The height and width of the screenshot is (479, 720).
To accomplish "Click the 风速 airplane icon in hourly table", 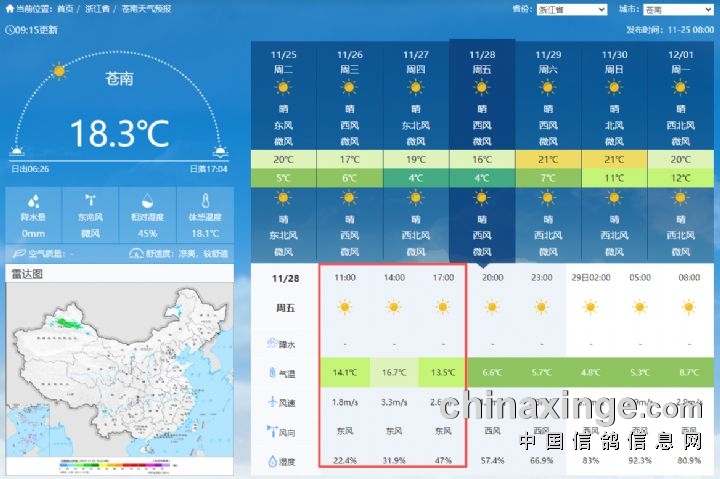I will [x=274, y=402].
